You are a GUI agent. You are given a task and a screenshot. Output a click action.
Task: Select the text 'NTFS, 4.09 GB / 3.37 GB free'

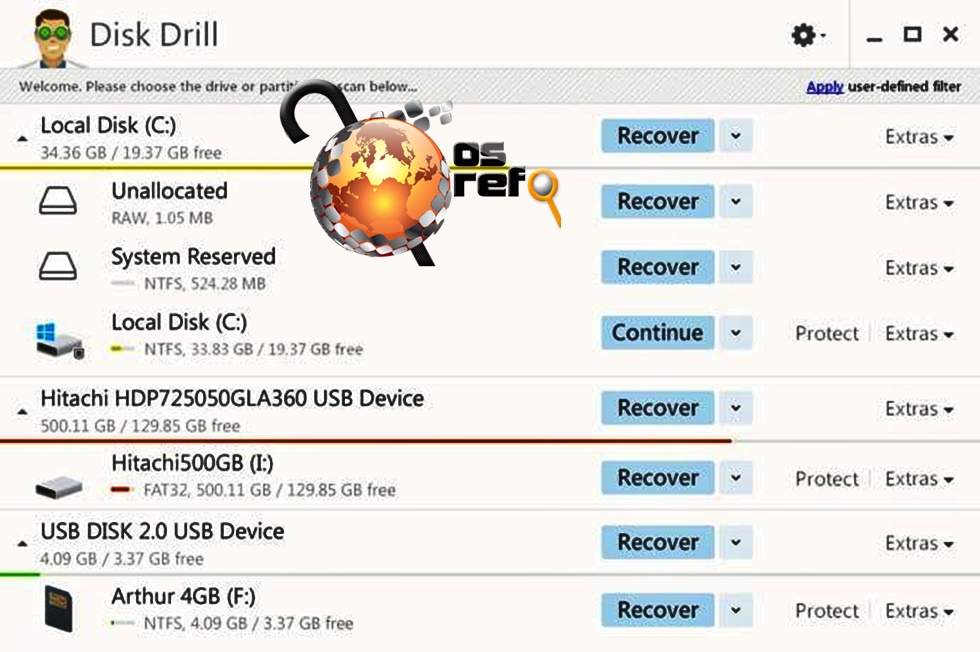click(x=248, y=623)
